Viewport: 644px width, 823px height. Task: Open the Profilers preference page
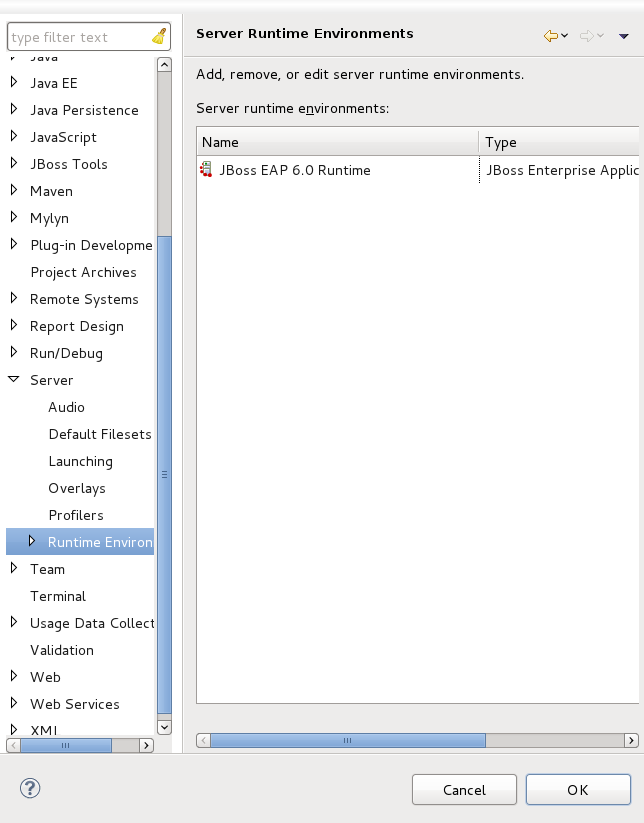[x=76, y=515]
